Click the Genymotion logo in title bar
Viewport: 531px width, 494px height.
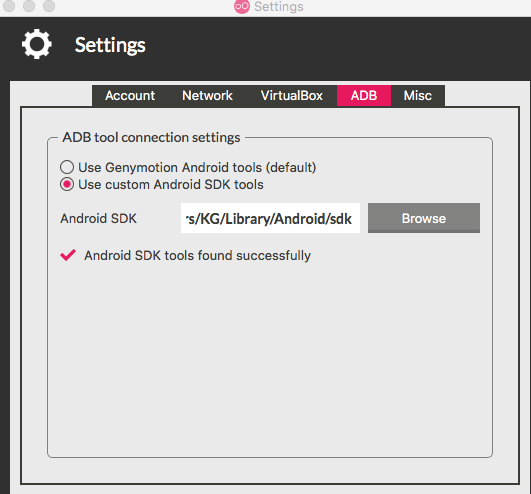click(x=242, y=6)
